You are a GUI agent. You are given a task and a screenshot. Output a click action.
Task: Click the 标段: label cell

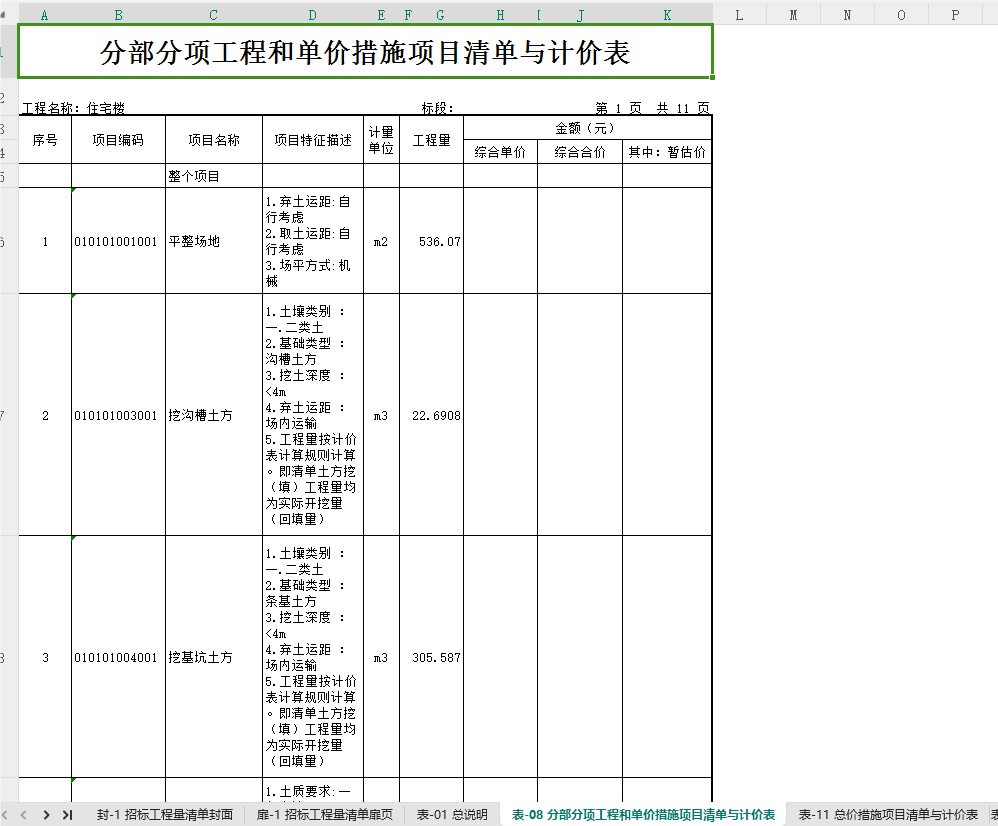437,108
